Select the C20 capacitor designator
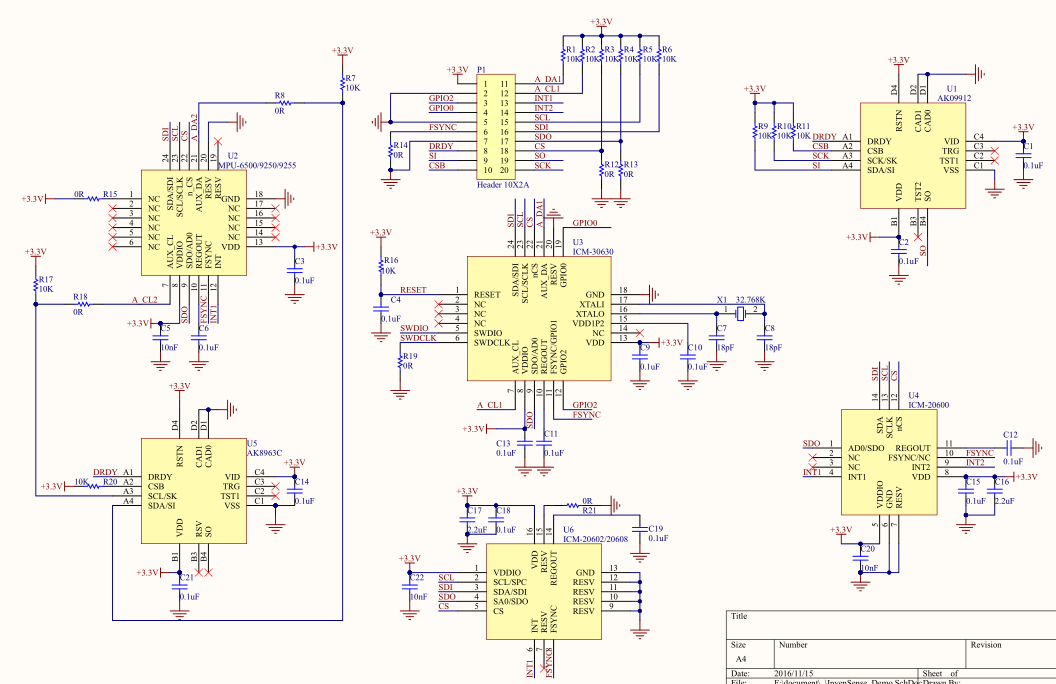 [x=867, y=549]
